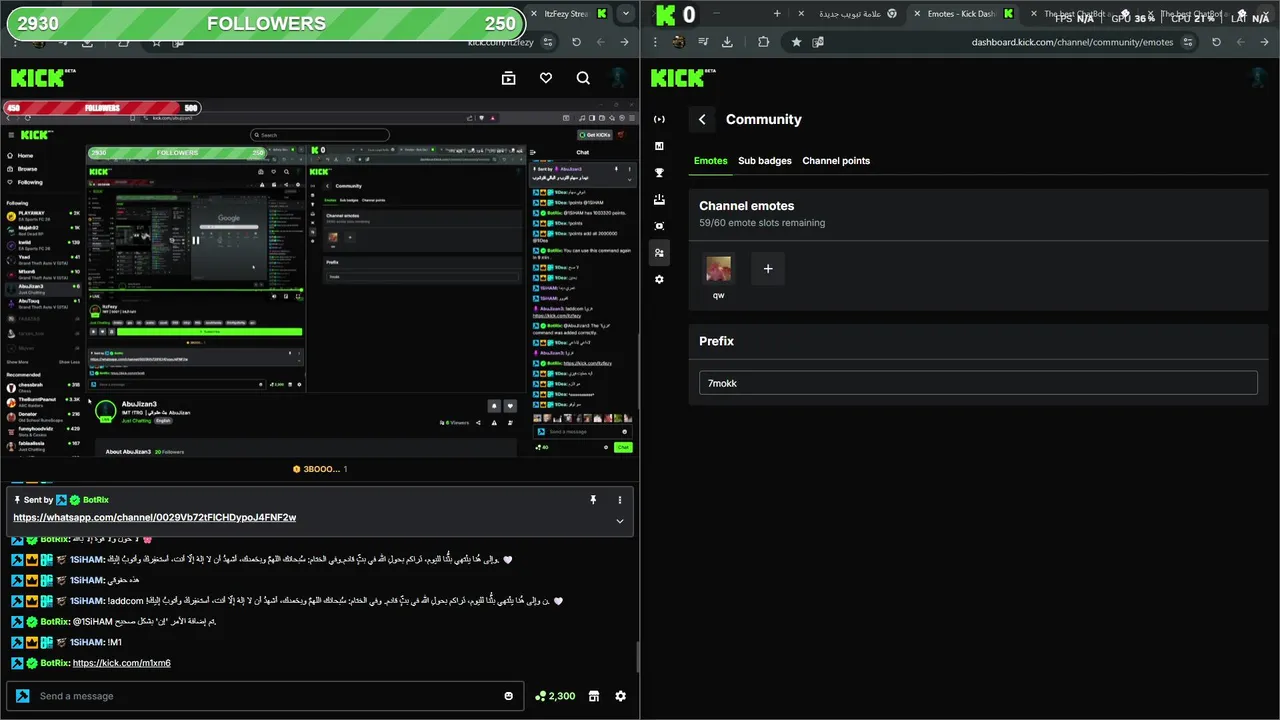Open the right browser three-dot menu
The width and height of the screenshot is (1280, 720).
coord(657,42)
